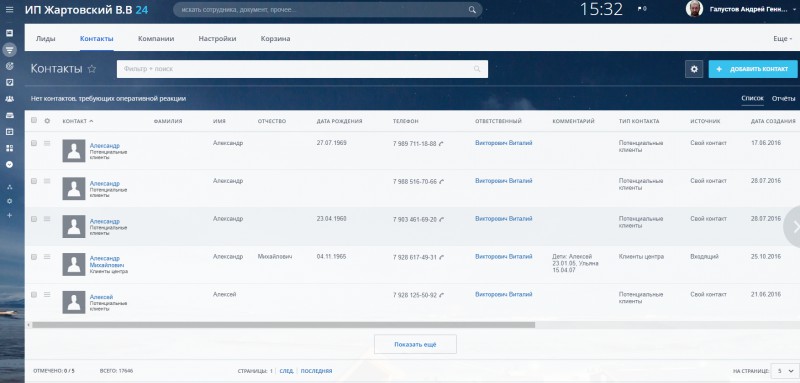Call number 7 988 516-70-66 handset icon
The width and height of the screenshot is (800, 383).
tap(441, 182)
